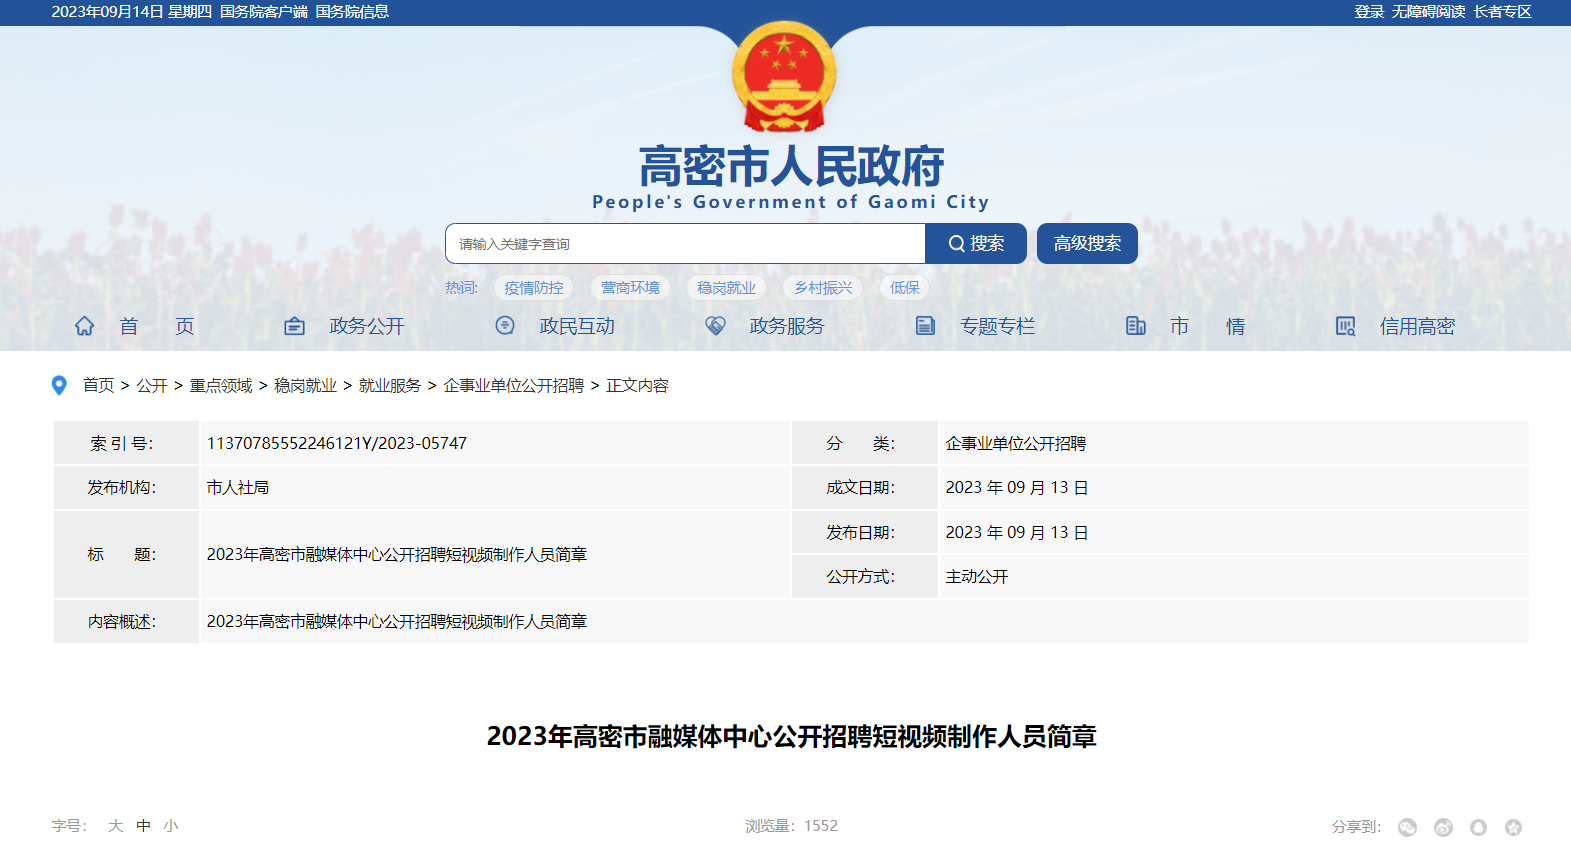The width and height of the screenshot is (1571, 863).
Task: Open 政务服务 navigation menu item
Action: pos(787,326)
